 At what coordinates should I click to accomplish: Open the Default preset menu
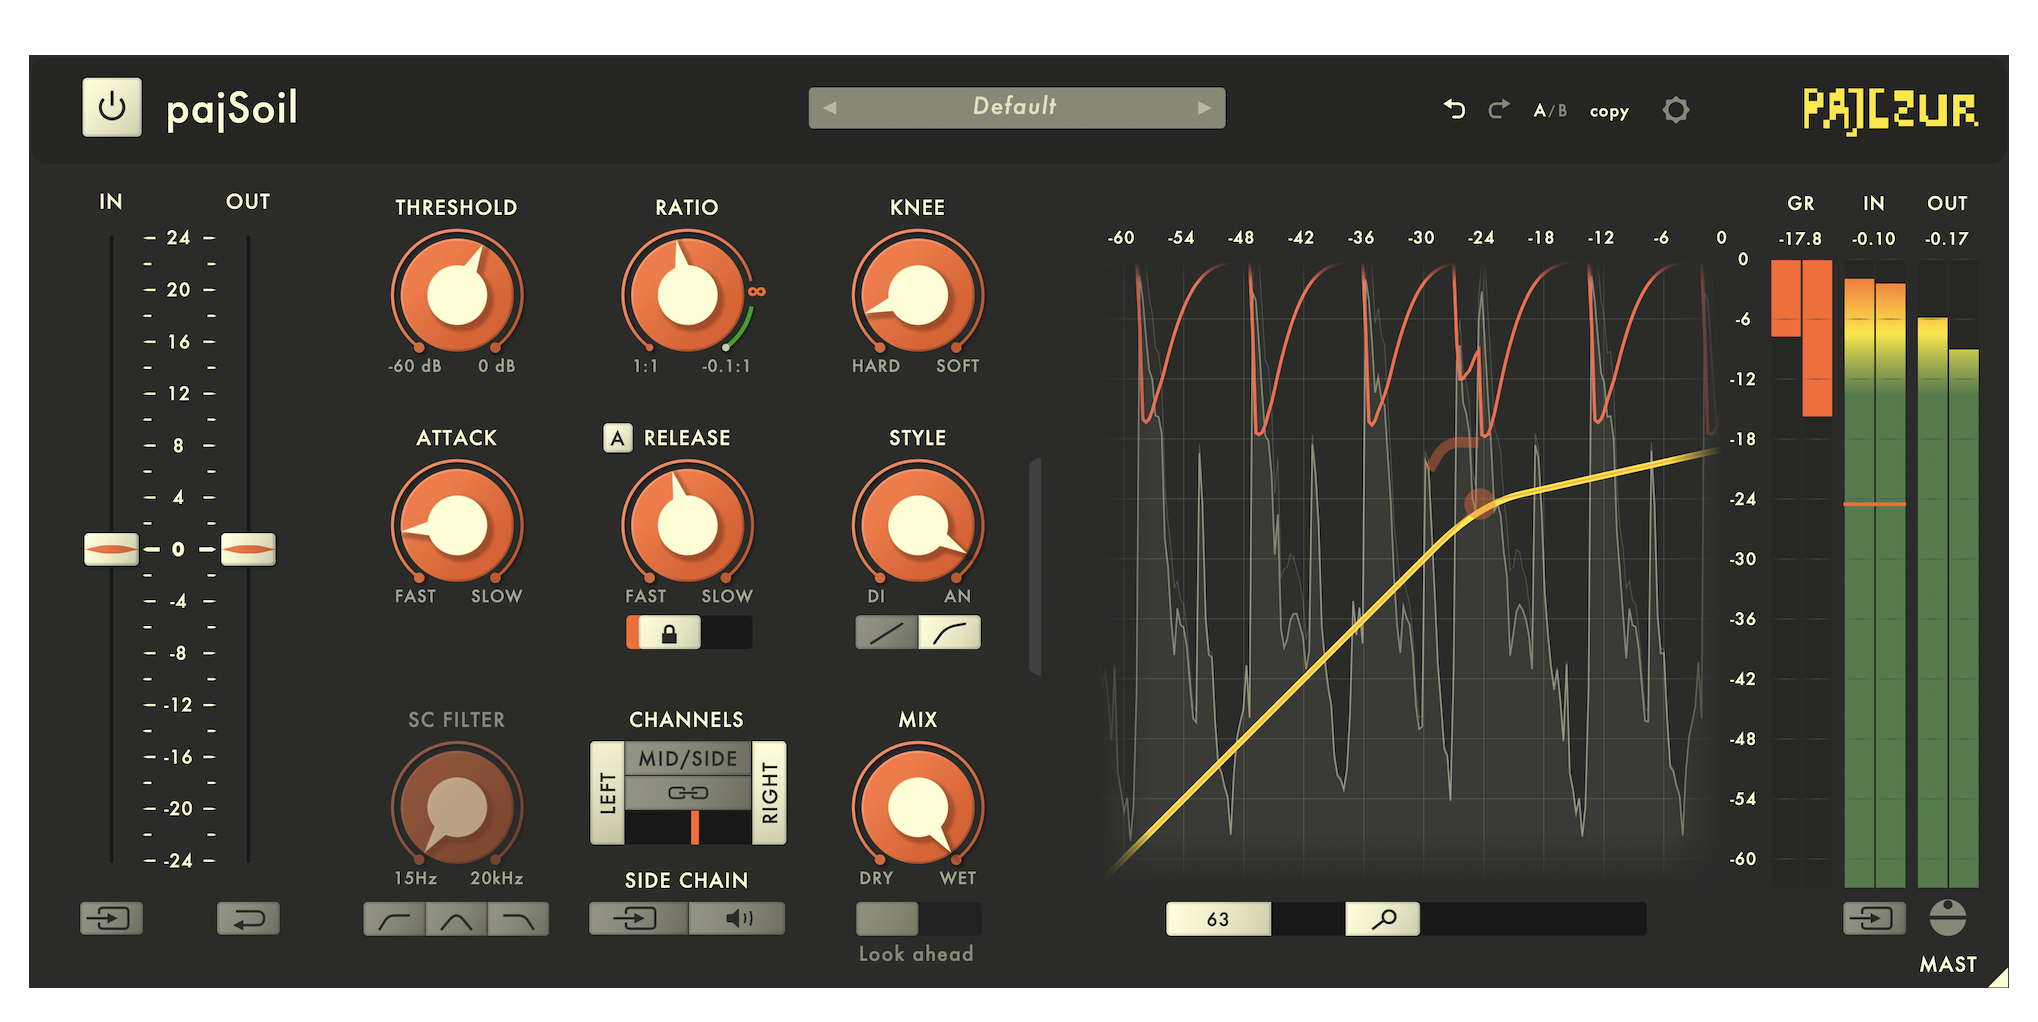point(1016,107)
